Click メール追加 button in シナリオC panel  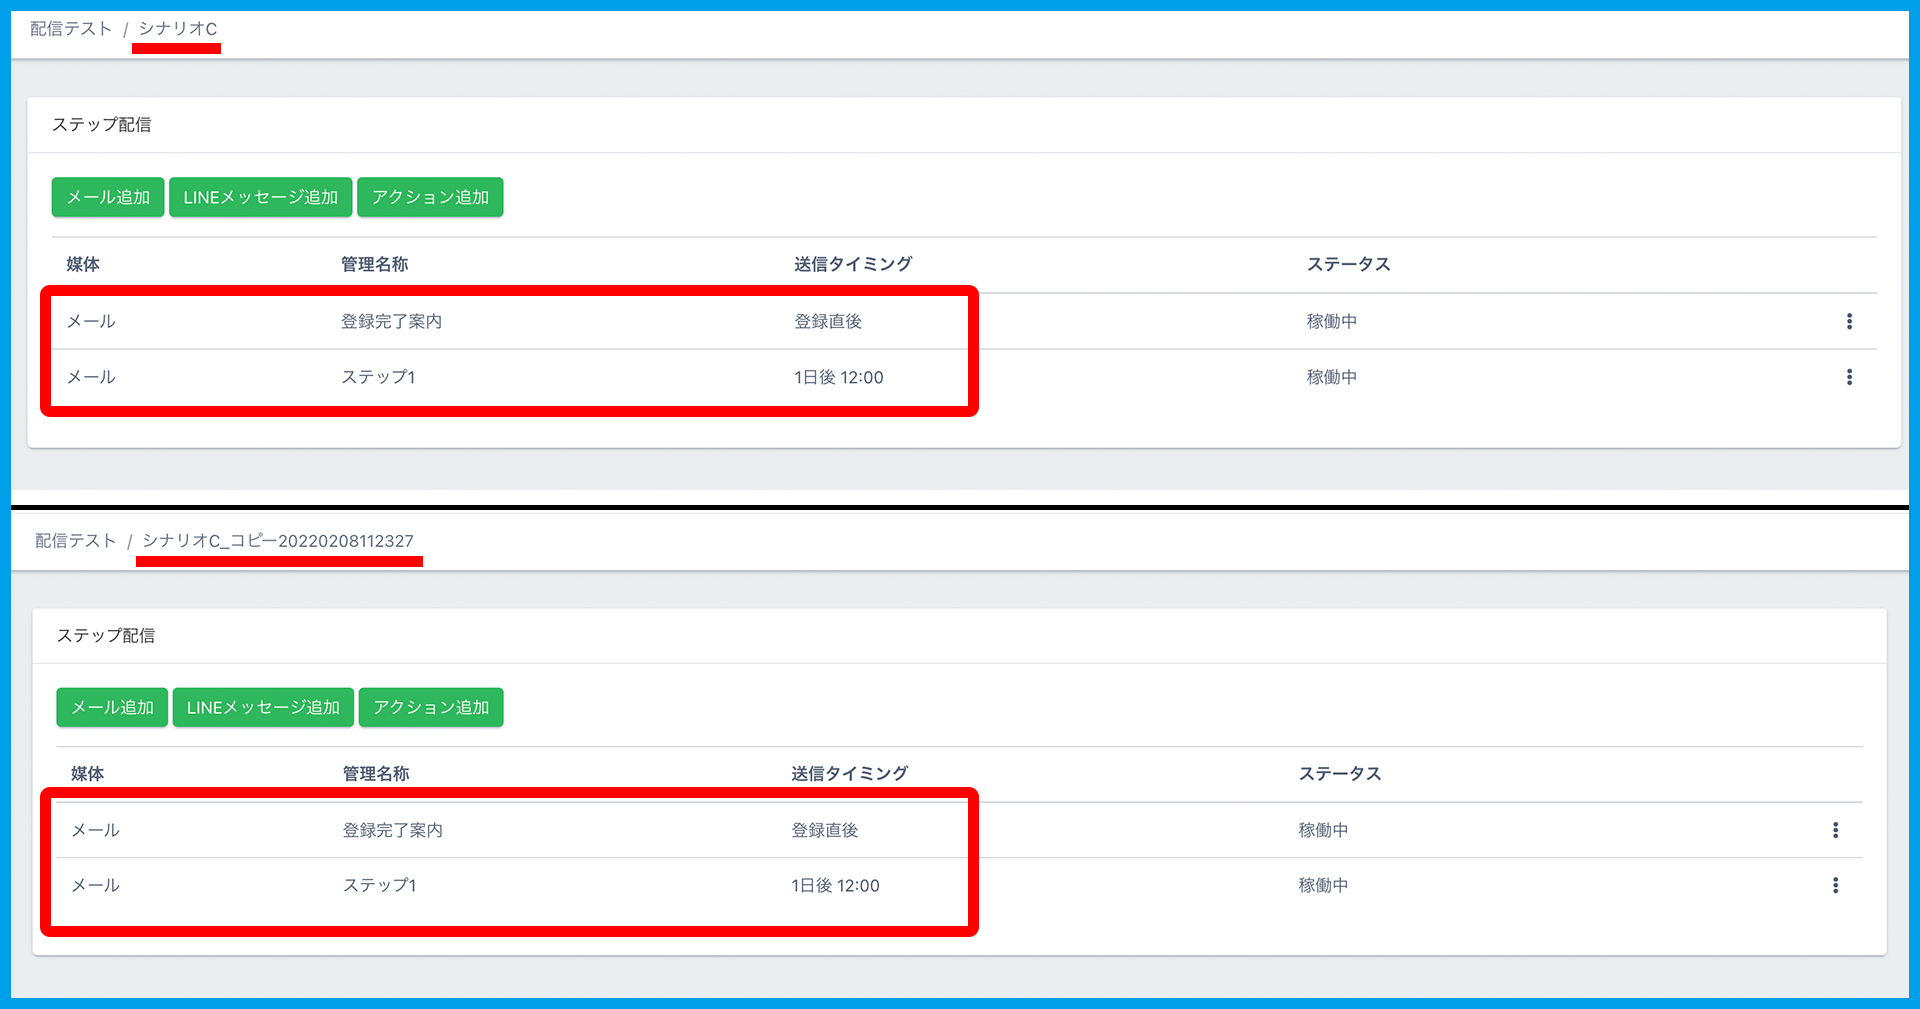tap(108, 197)
